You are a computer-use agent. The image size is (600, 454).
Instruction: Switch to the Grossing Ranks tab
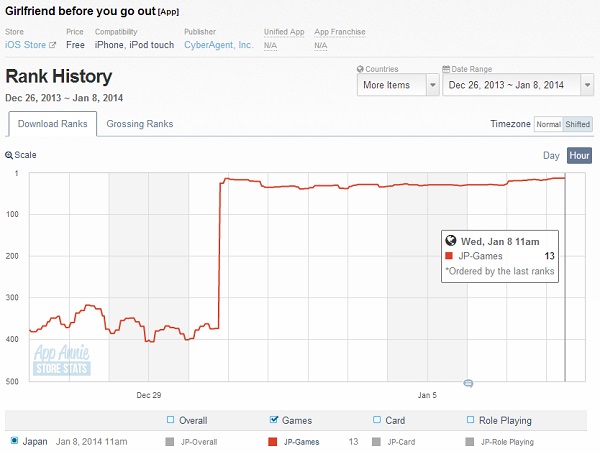coord(139,124)
